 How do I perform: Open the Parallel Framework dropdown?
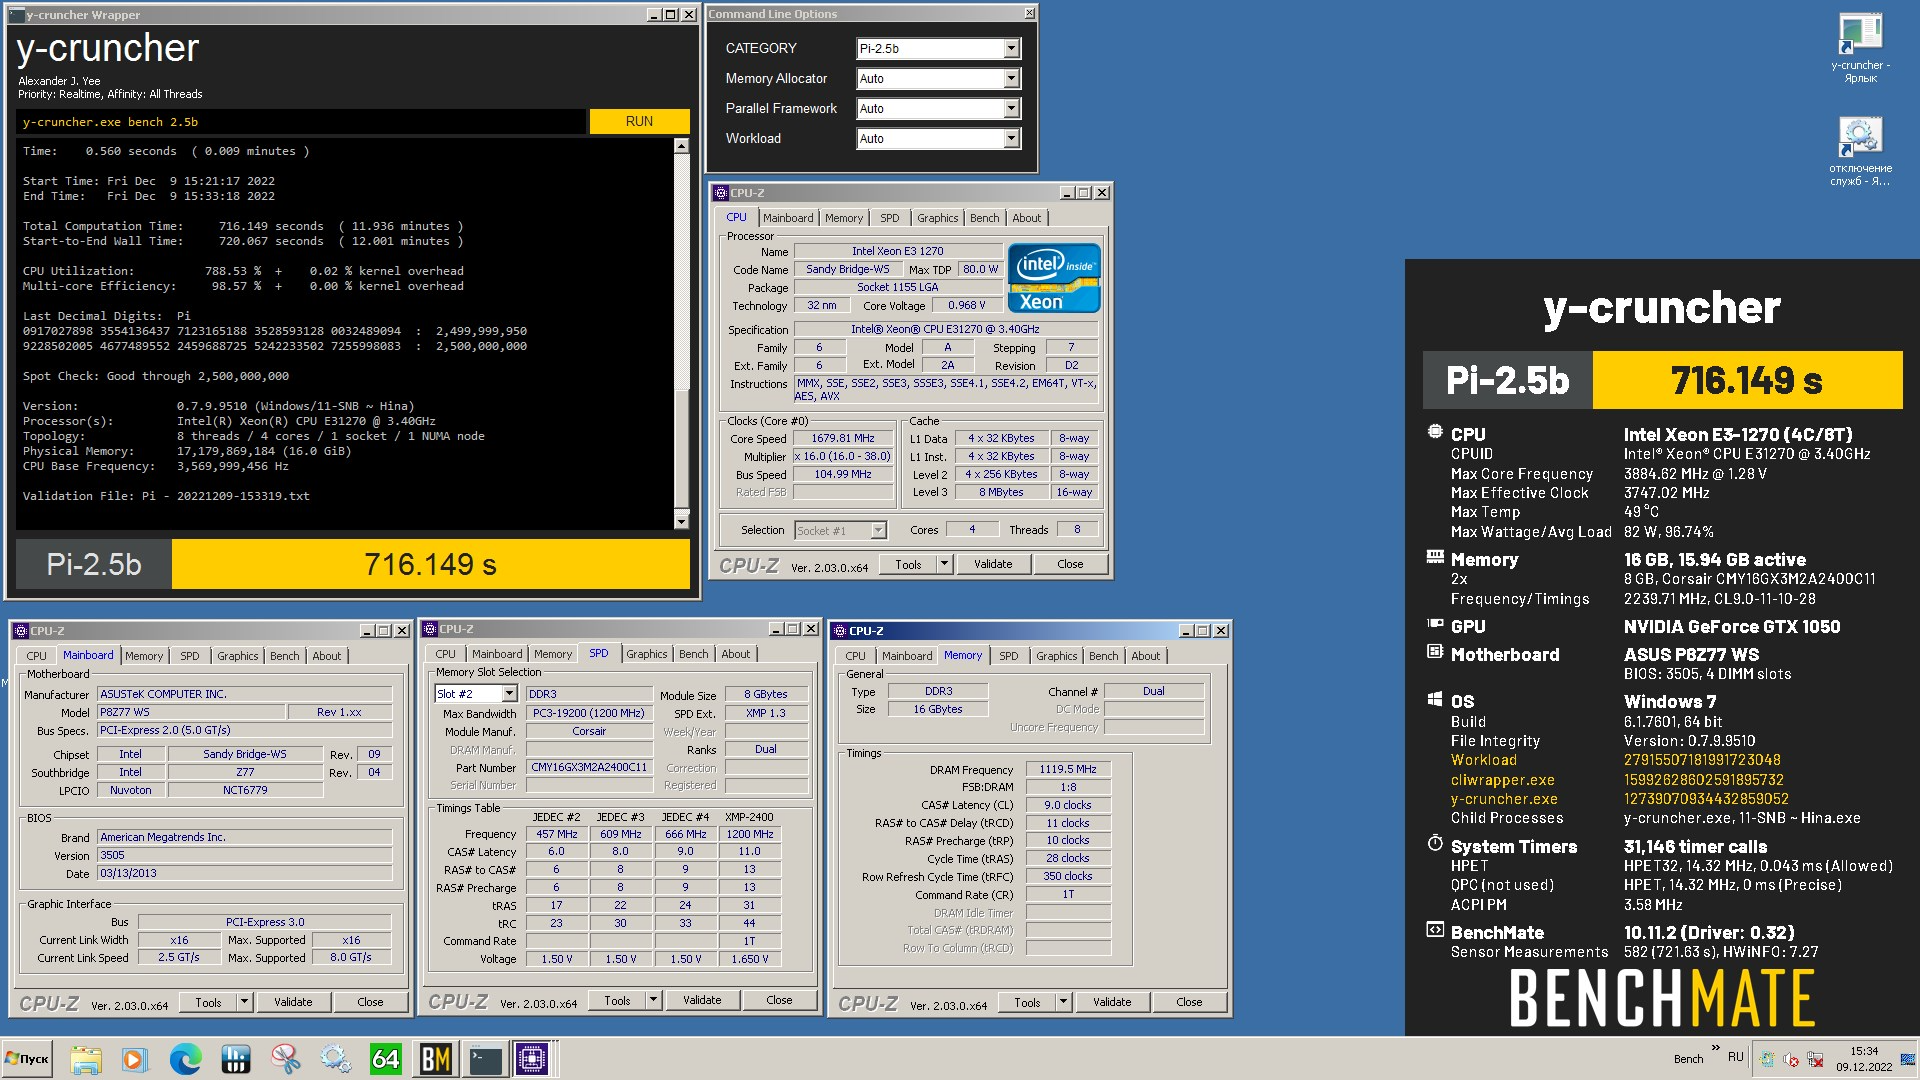click(x=1011, y=108)
